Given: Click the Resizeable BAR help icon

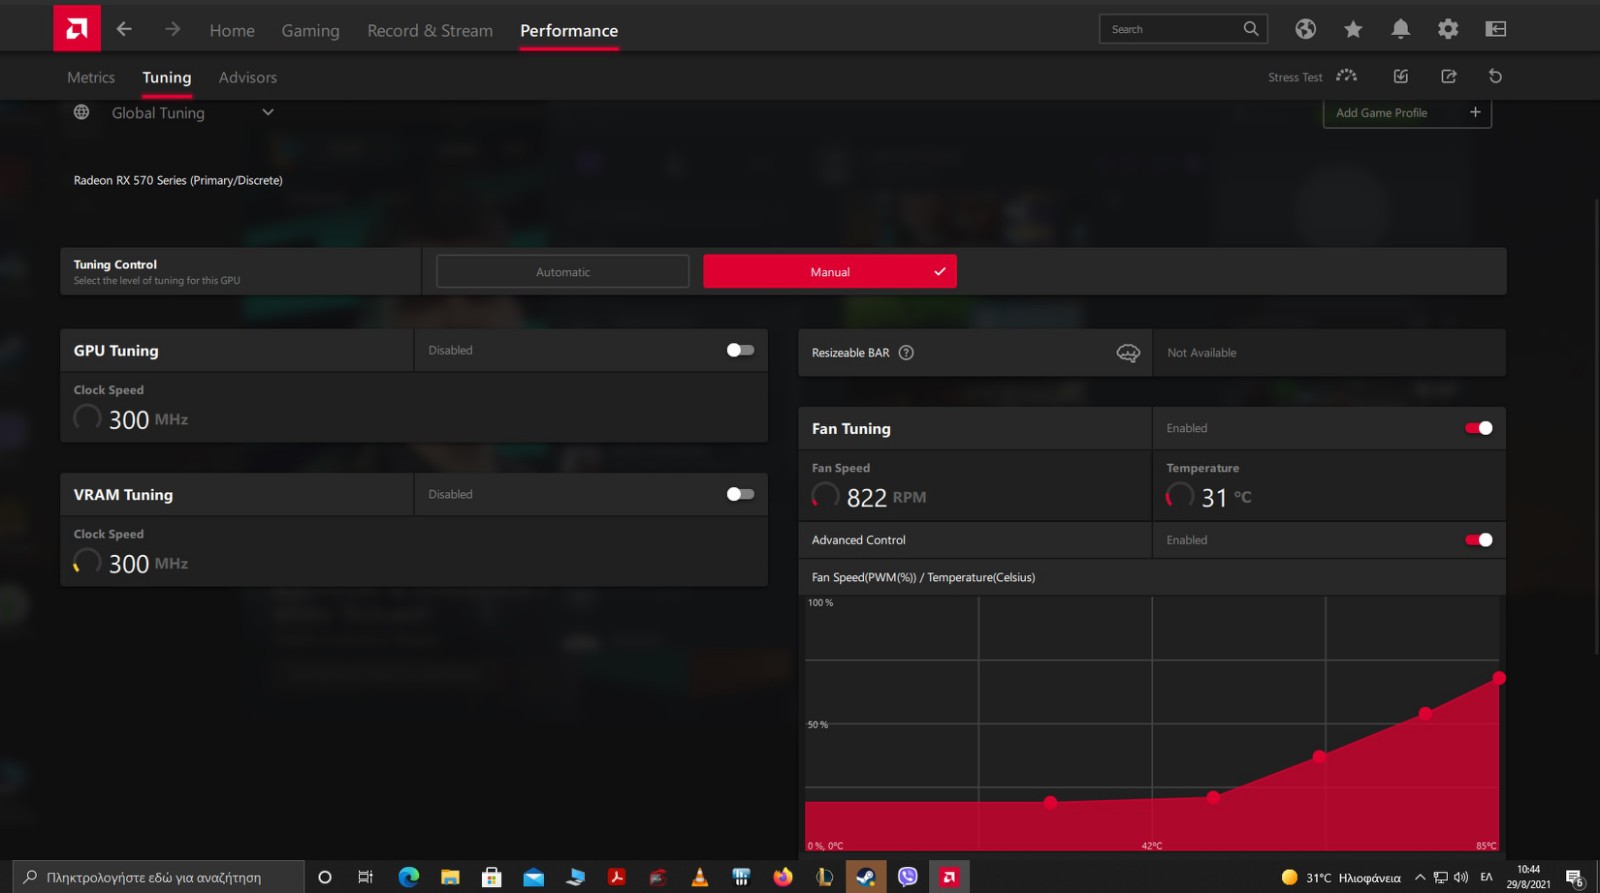Looking at the screenshot, I should tap(906, 353).
